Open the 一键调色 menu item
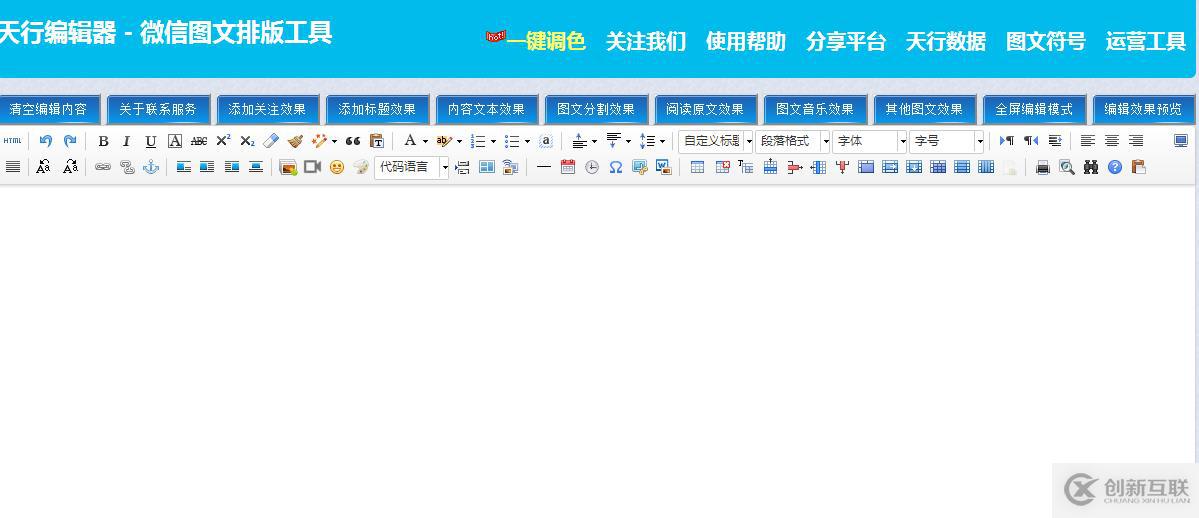 (546, 41)
